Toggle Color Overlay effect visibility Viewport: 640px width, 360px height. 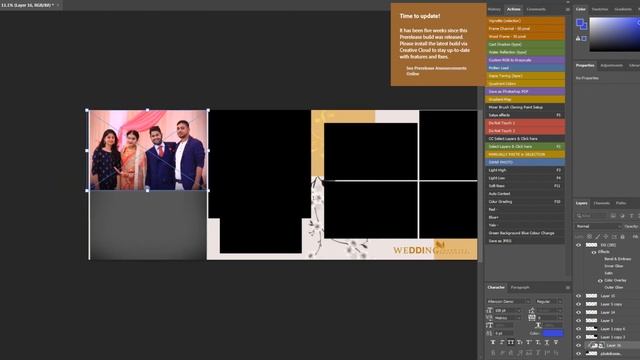pyautogui.click(x=600, y=280)
